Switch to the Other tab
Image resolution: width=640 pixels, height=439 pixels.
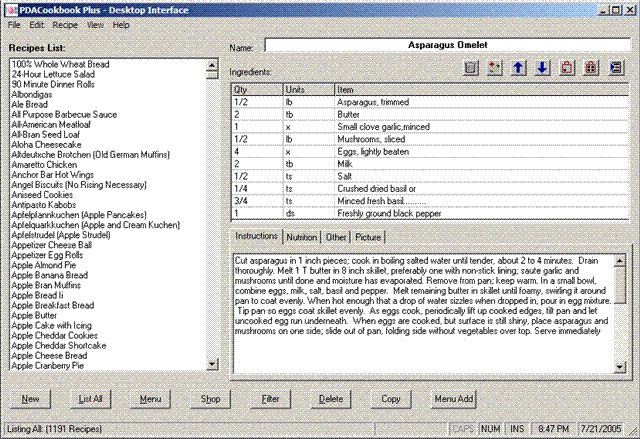point(336,237)
